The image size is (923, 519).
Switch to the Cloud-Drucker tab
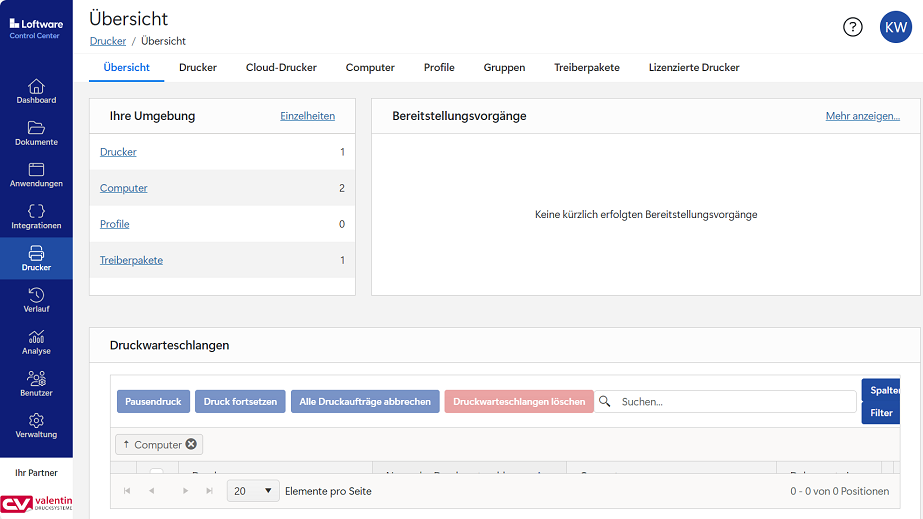pos(281,68)
